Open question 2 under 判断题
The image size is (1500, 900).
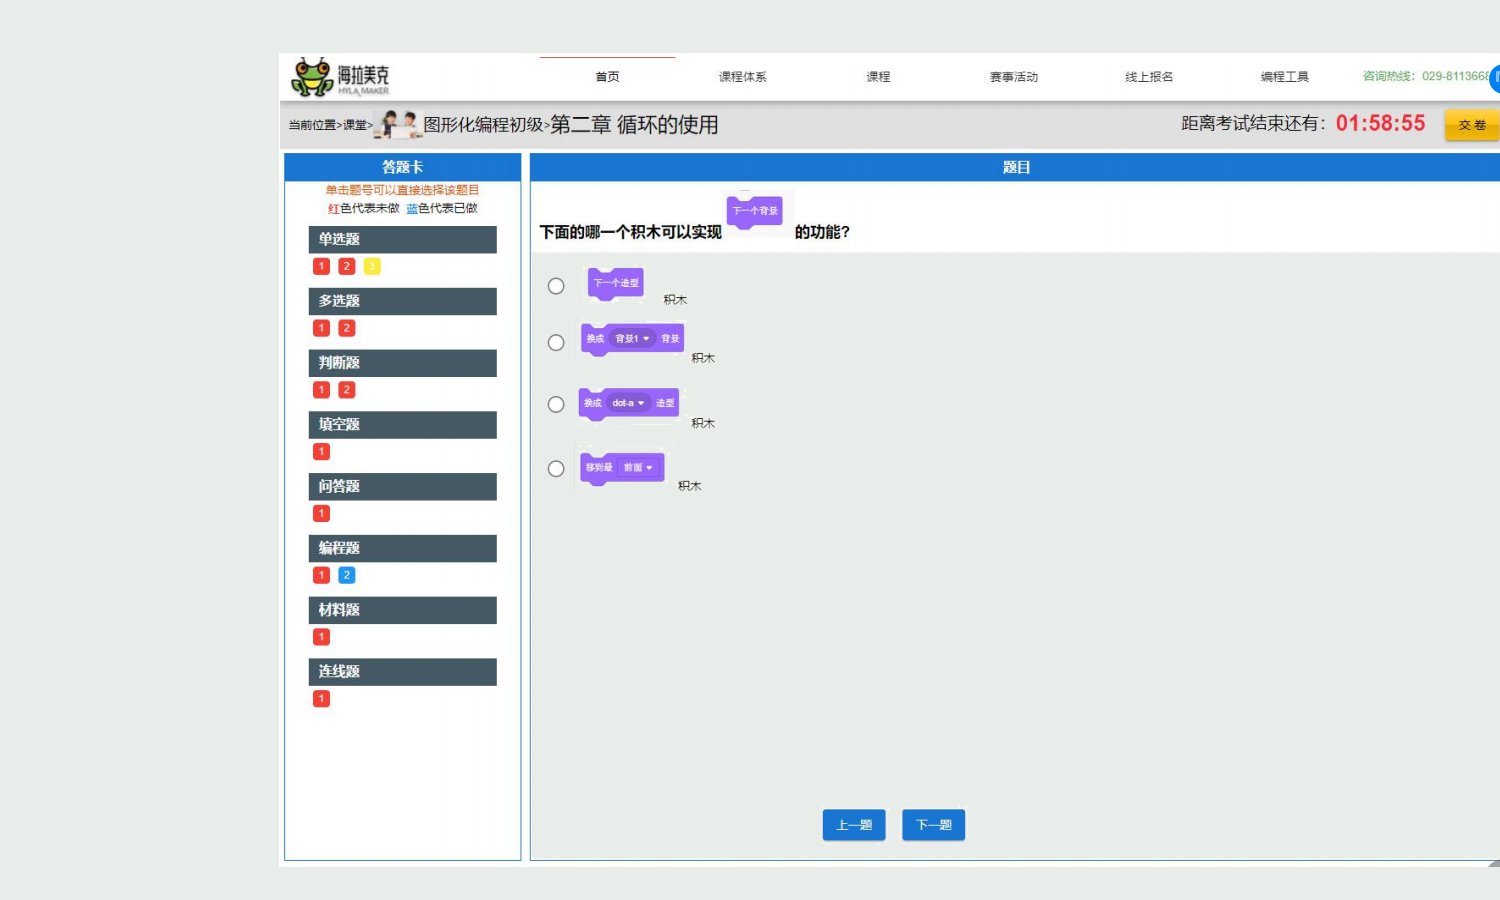click(x=347, y=390)
